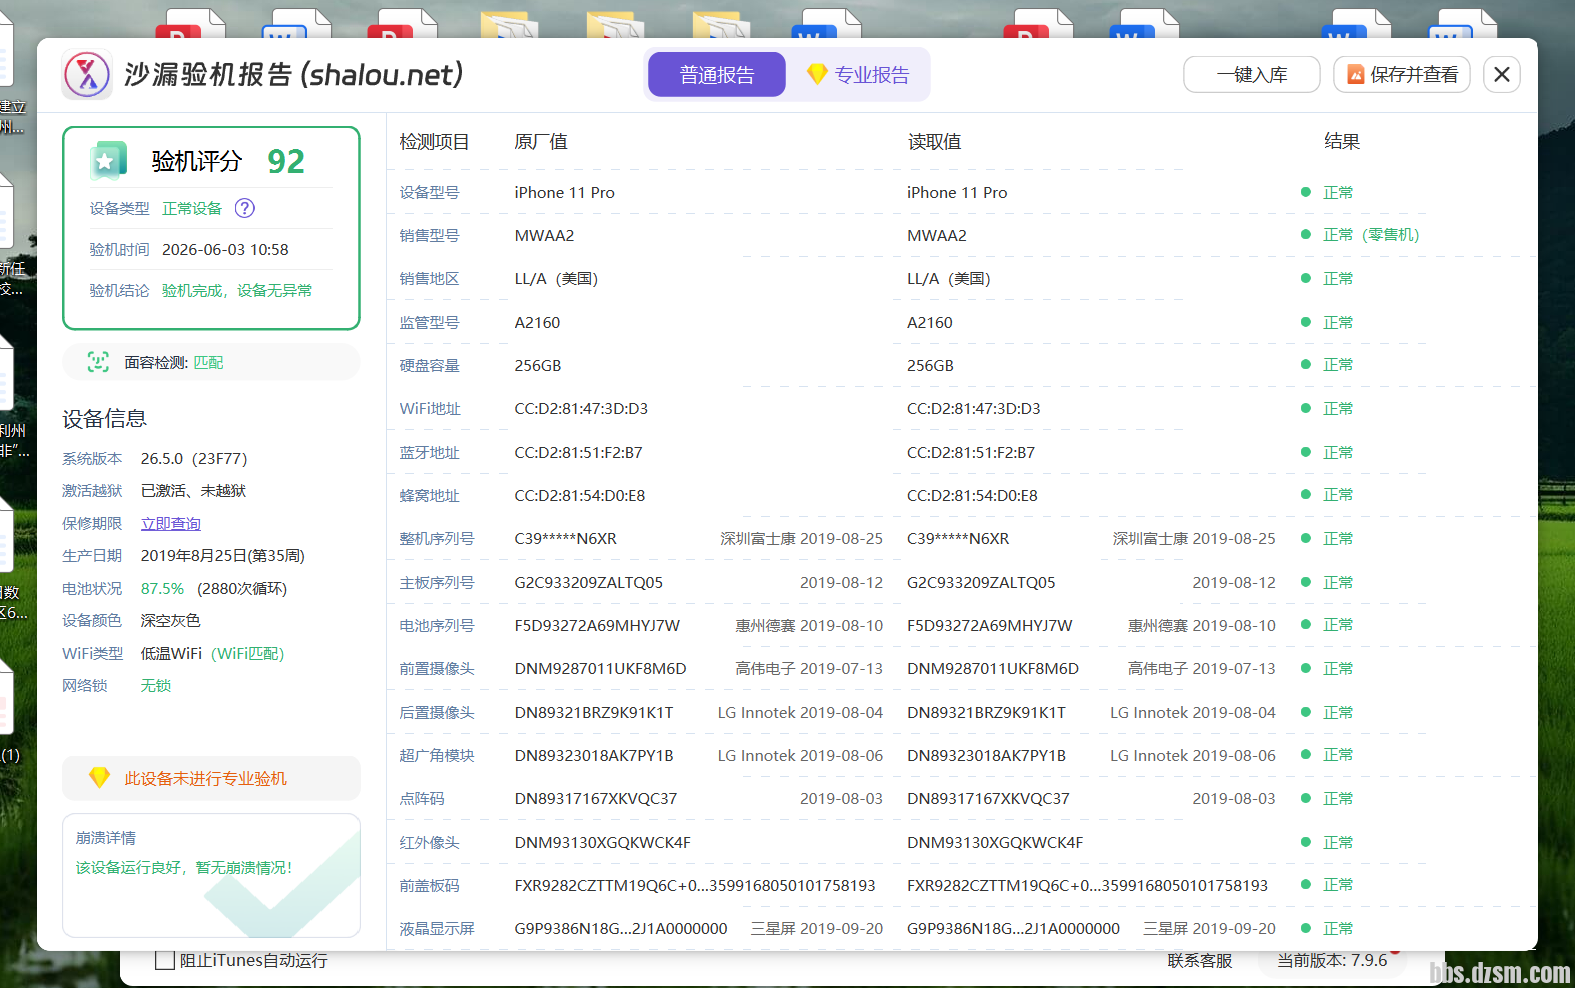Screen dimensions: 1575x988
Task: Click the 正常 (零售机) result text
Action: point(1371,235)
